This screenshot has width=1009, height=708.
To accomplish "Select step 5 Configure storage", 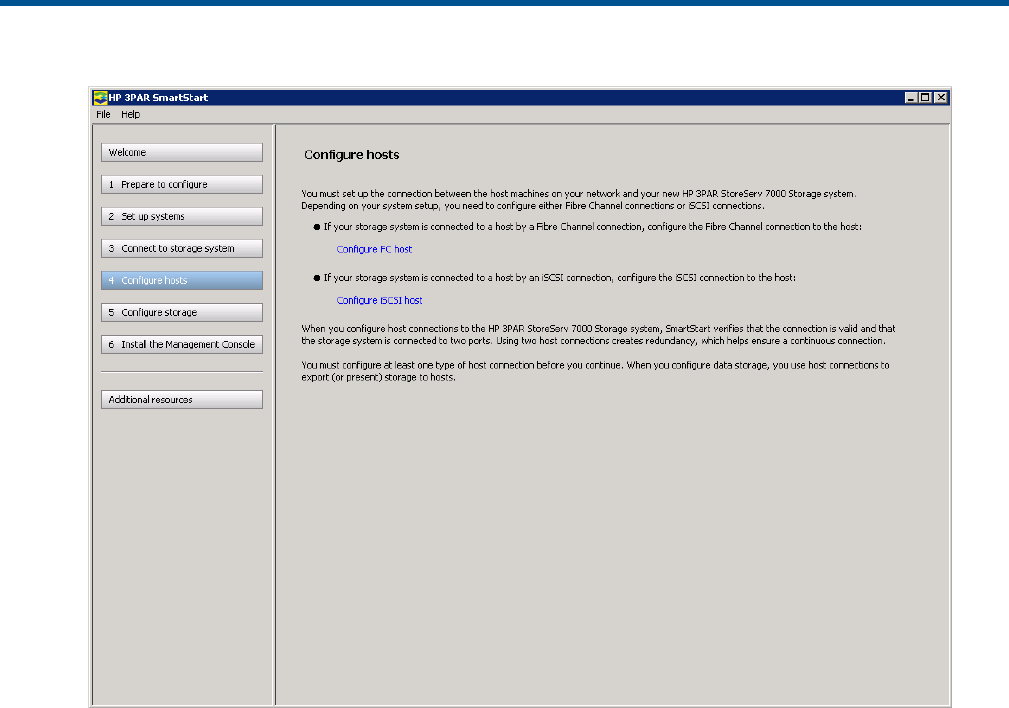I will pyautogui.click(x=182, y=312).
